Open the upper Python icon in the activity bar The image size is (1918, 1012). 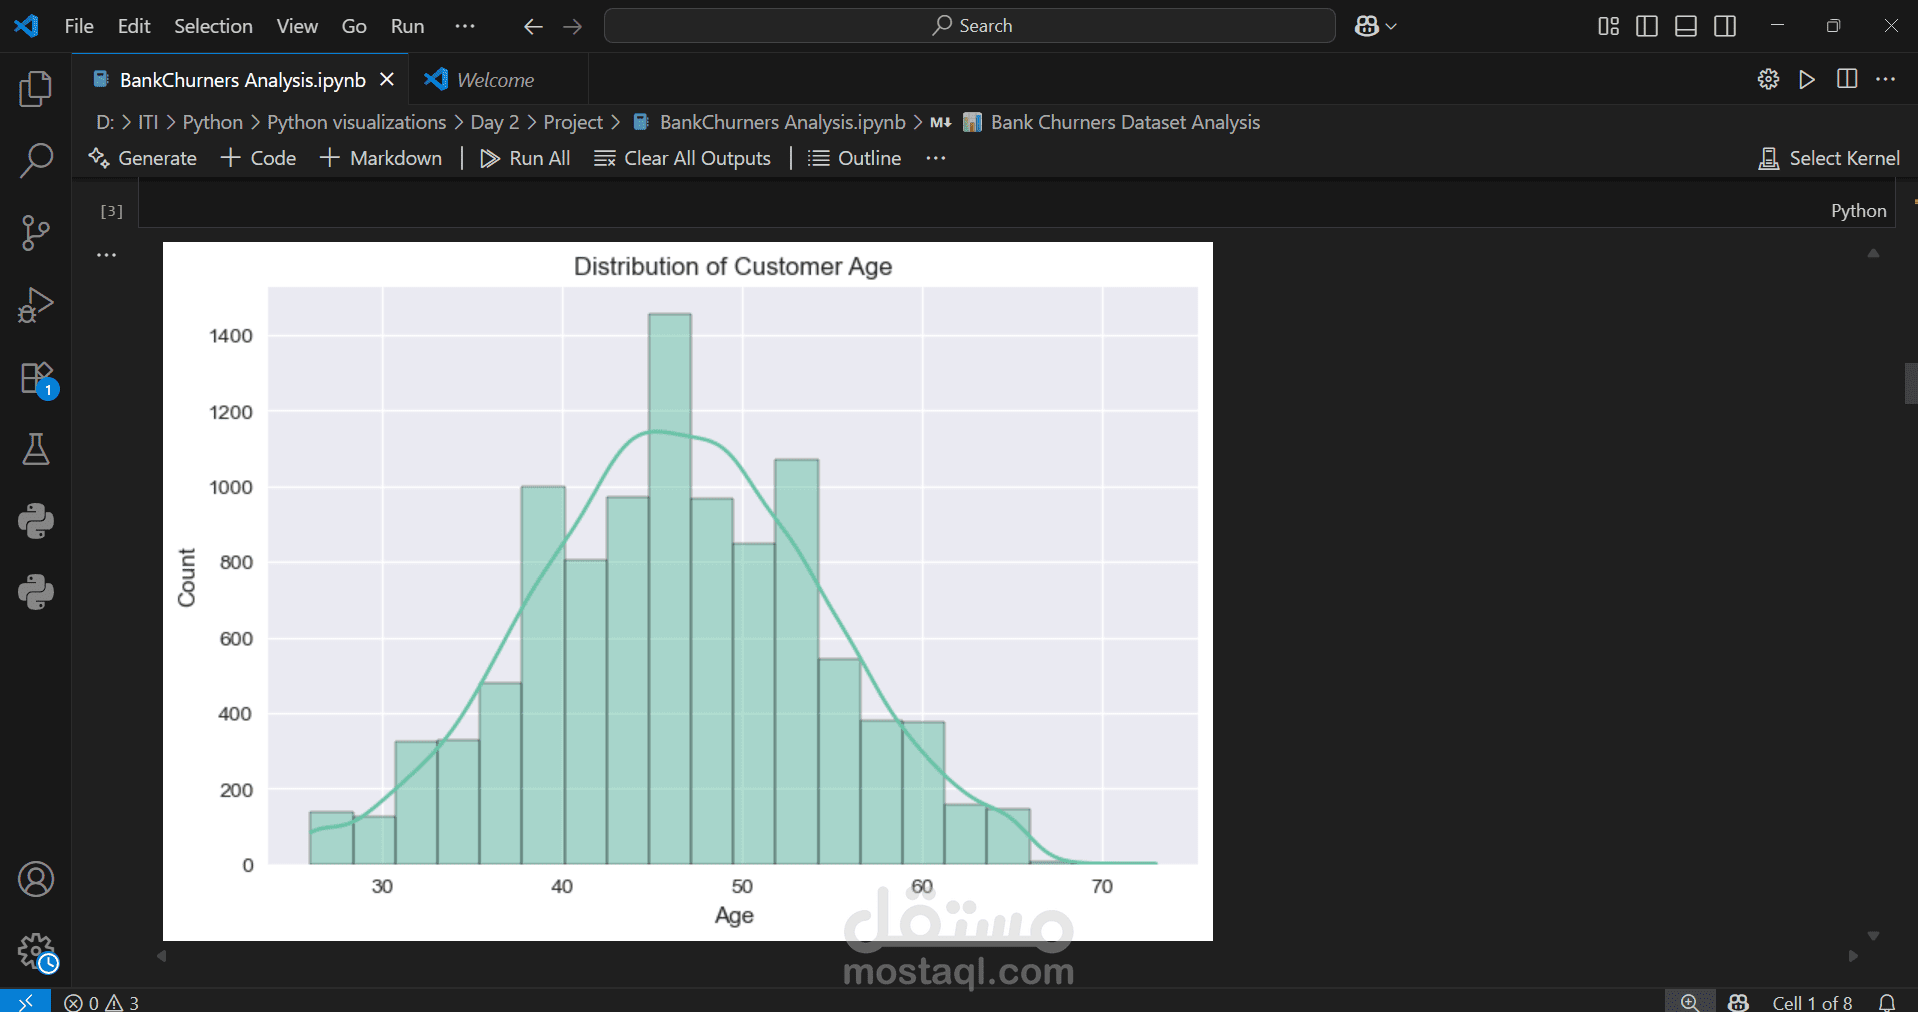coord(36,521)
